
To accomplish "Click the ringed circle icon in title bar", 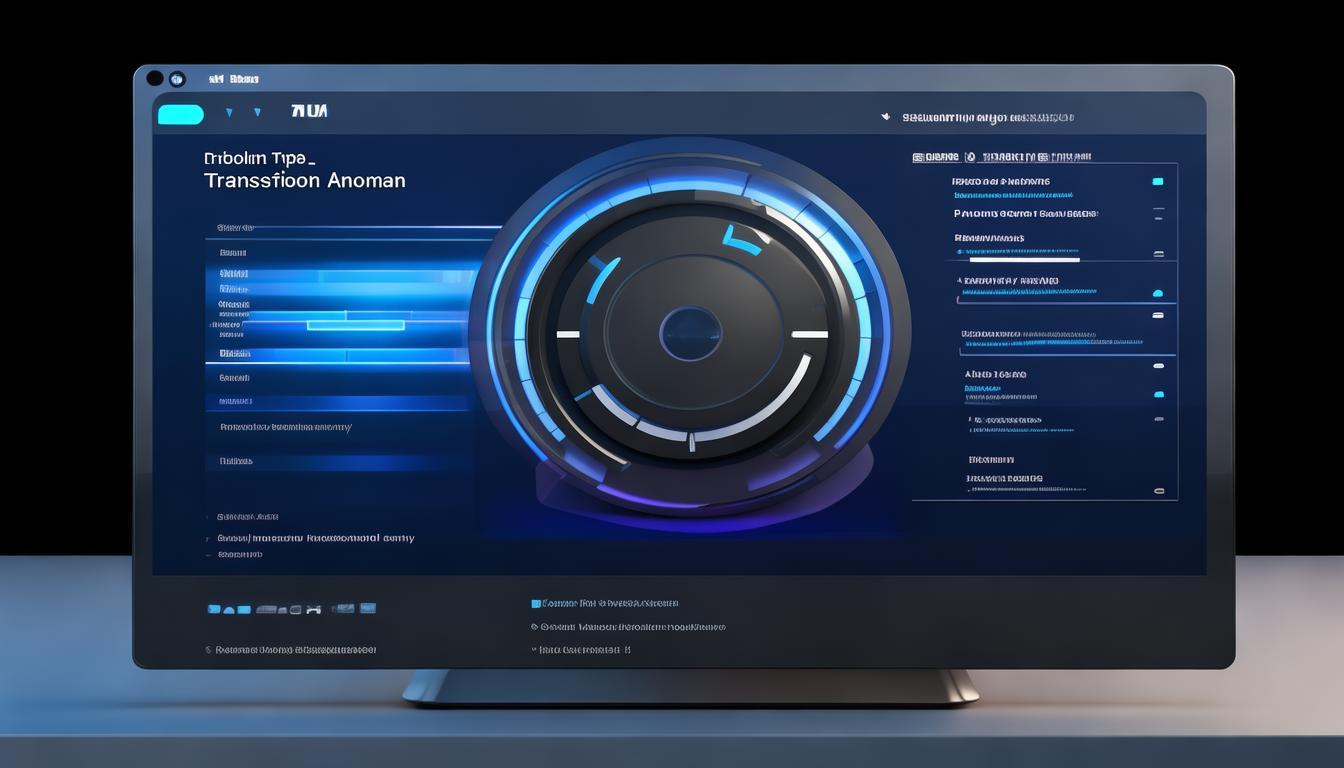I will pyautogui.click(x=177, y=78).
